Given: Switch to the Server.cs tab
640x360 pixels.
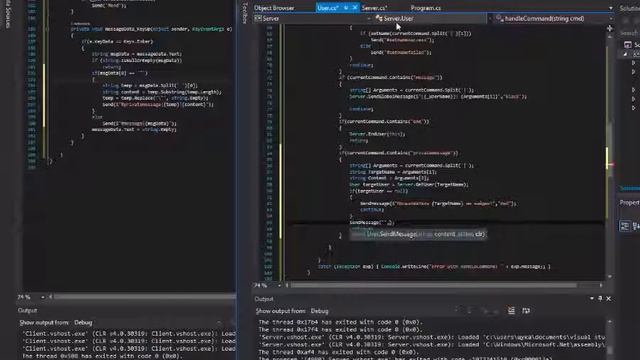Looking at the screenshot, I should click(374, 8).
